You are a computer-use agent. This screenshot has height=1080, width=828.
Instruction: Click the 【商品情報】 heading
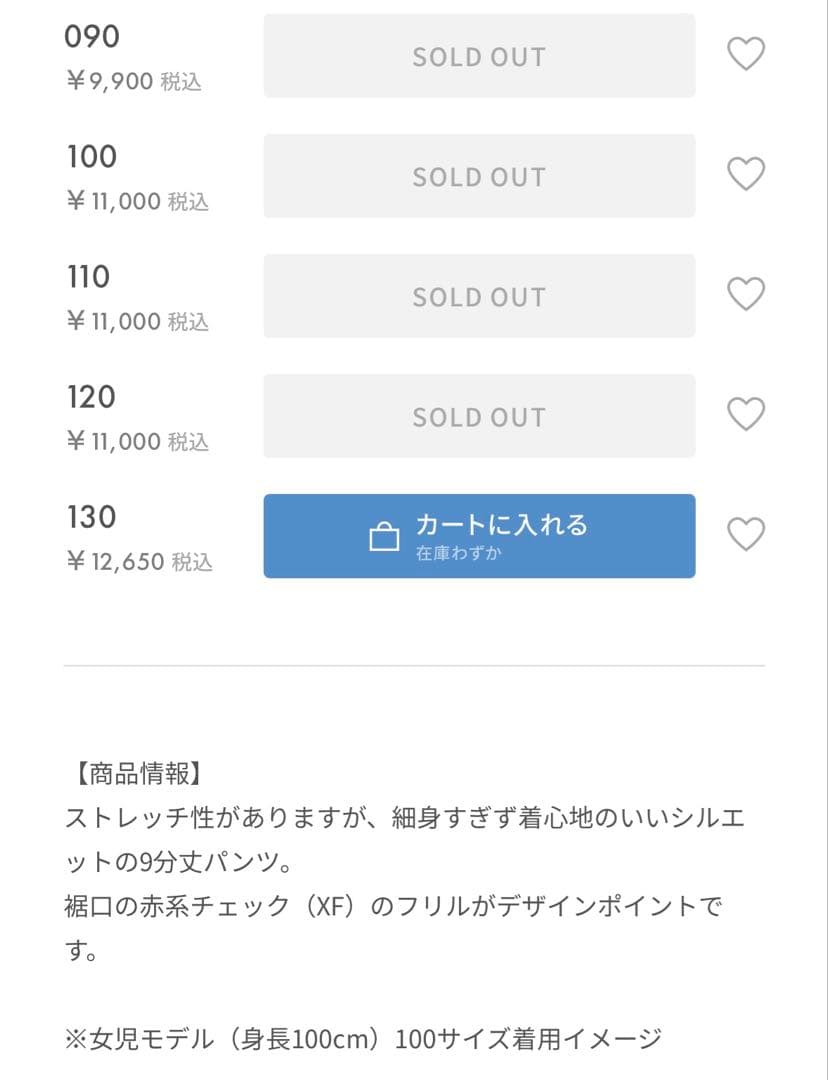point(138,774)
